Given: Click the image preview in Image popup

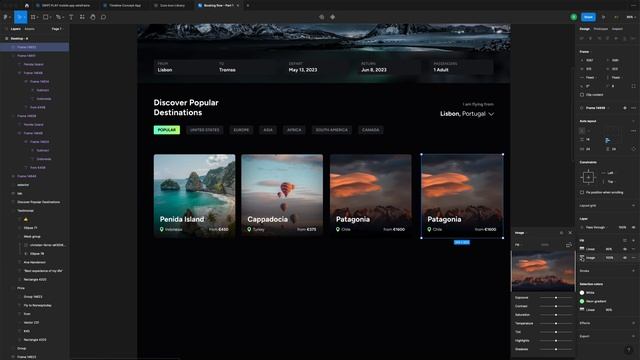Looking at the screenshot, I should (543, 271).
